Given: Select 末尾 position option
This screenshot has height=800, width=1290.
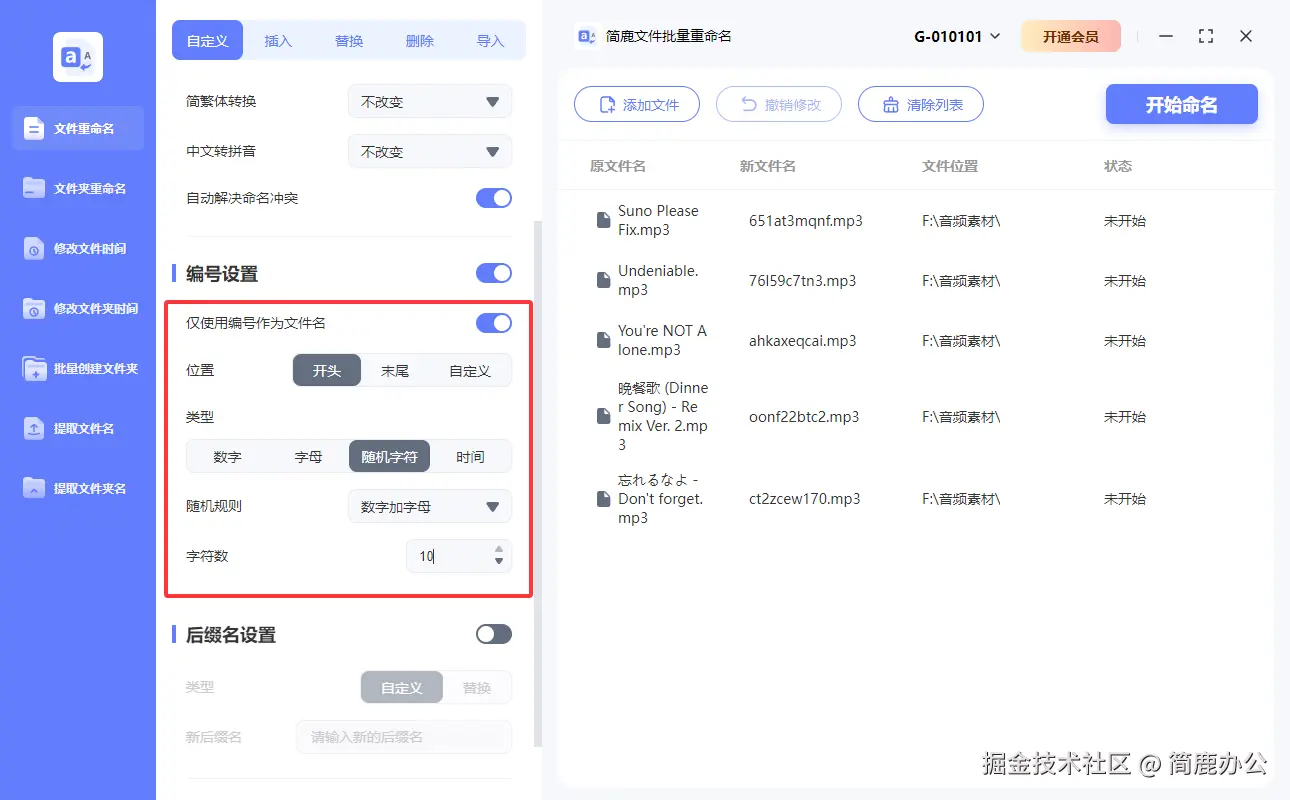Looking at the screenshot, I should click(x=395, y=370).
